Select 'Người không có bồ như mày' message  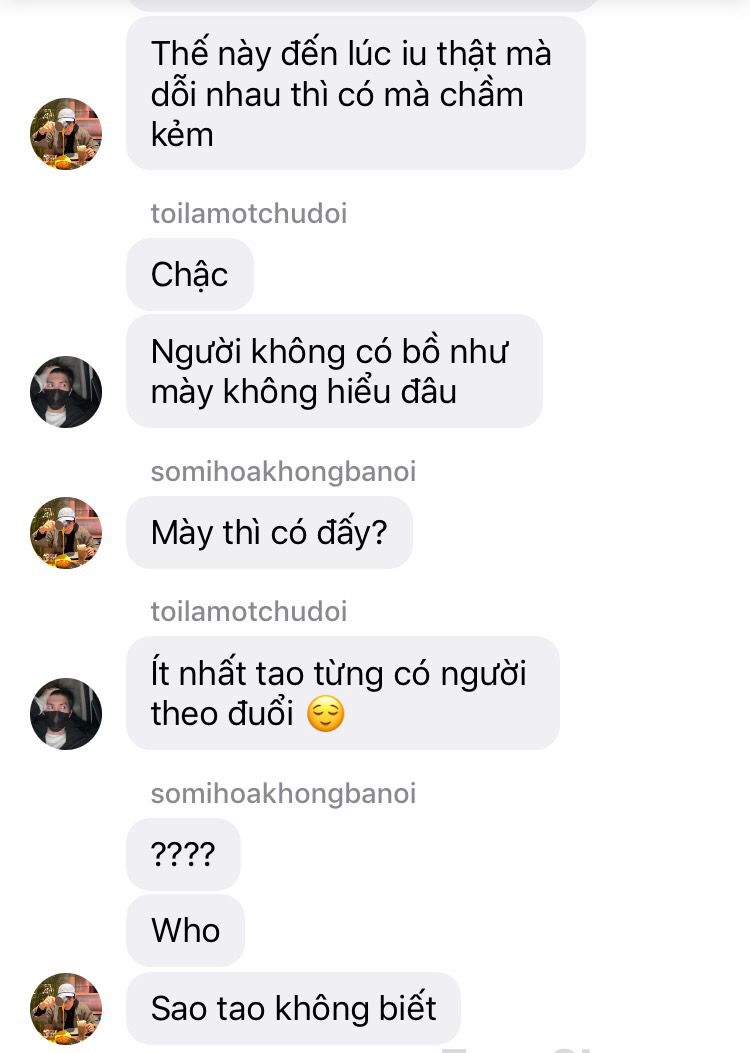click(334, 371)
